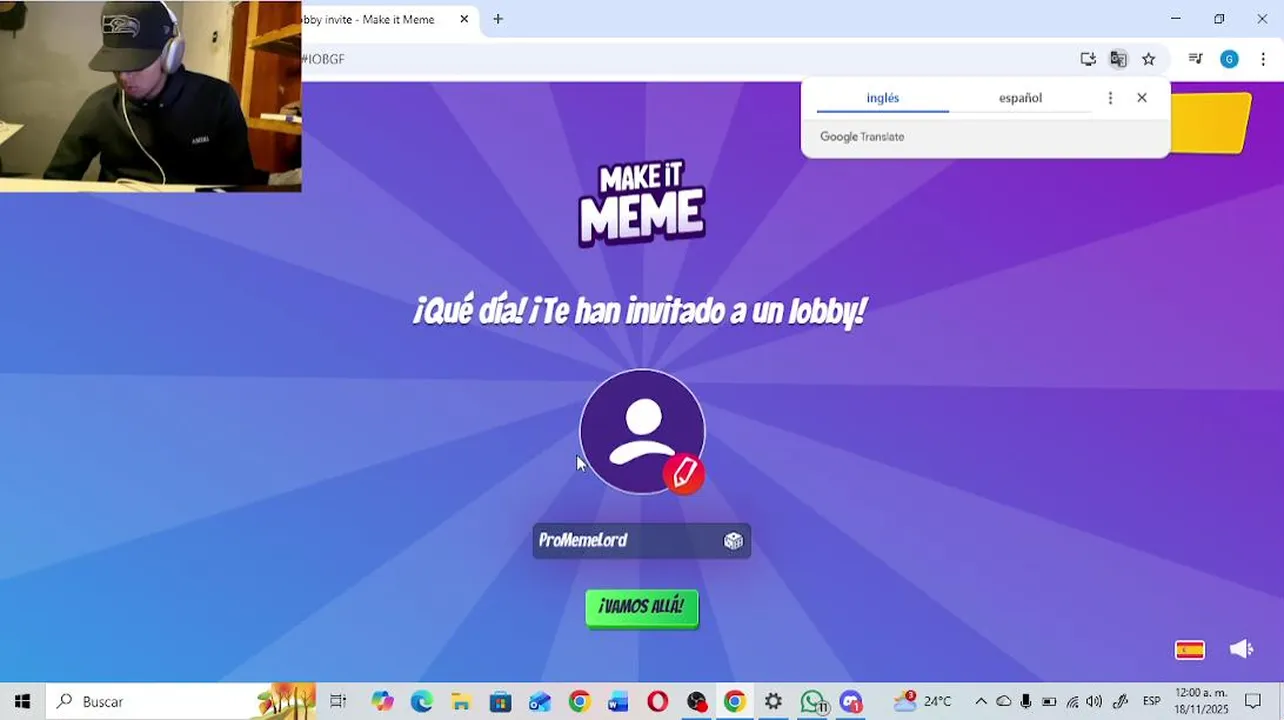This screenshot has height=720, width=1284.
Task: Open the first Chrome taskbar icon
Action: point(579,701)
